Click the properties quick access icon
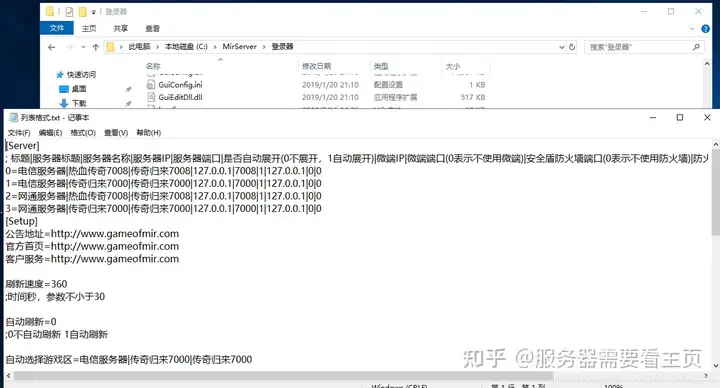 pos(69,11)
